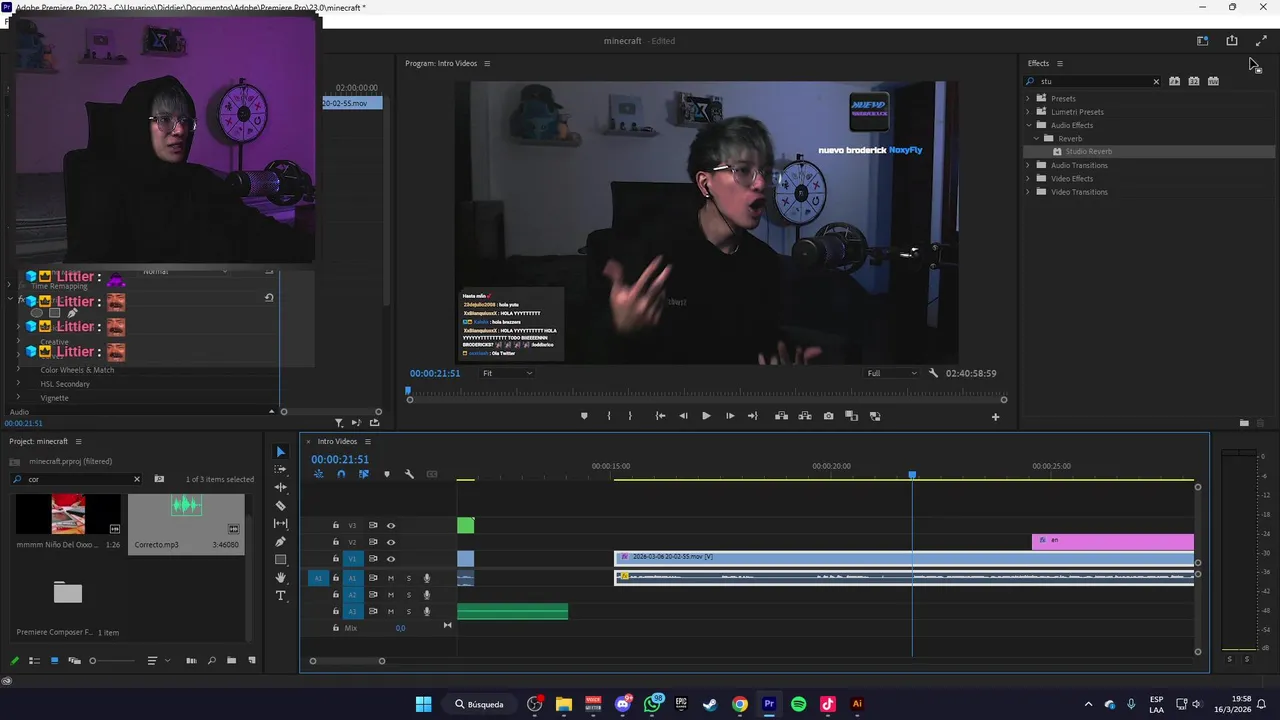
Task: Click Find magnifier in Project panel
Action: 211,660
